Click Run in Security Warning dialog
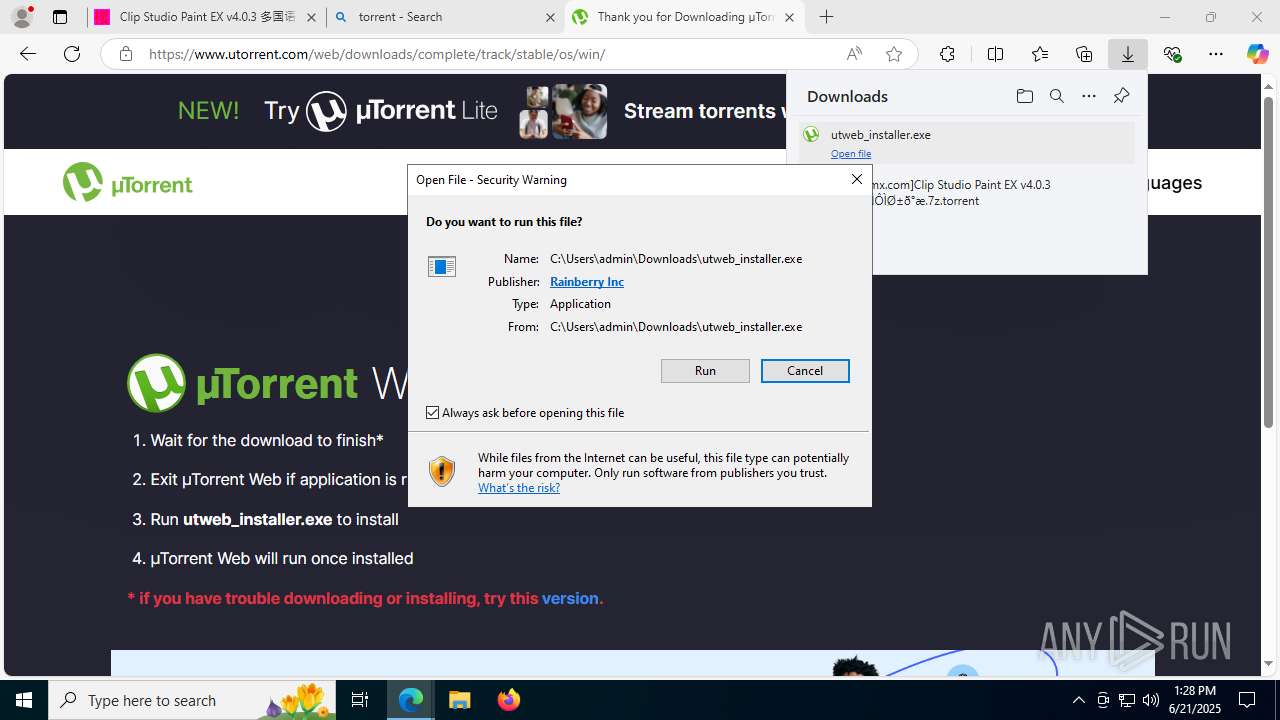This screenshot has width=1280, height=720. 705,371
